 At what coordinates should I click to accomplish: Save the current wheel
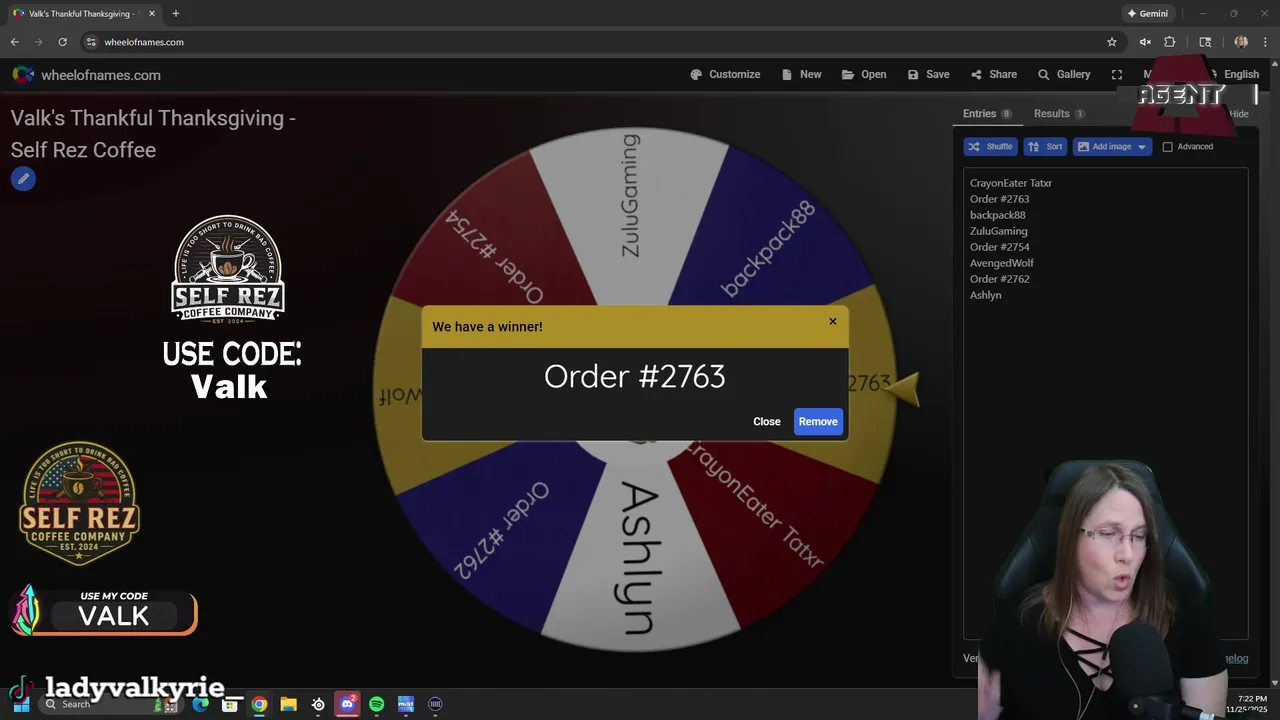(x=928, y=74)
